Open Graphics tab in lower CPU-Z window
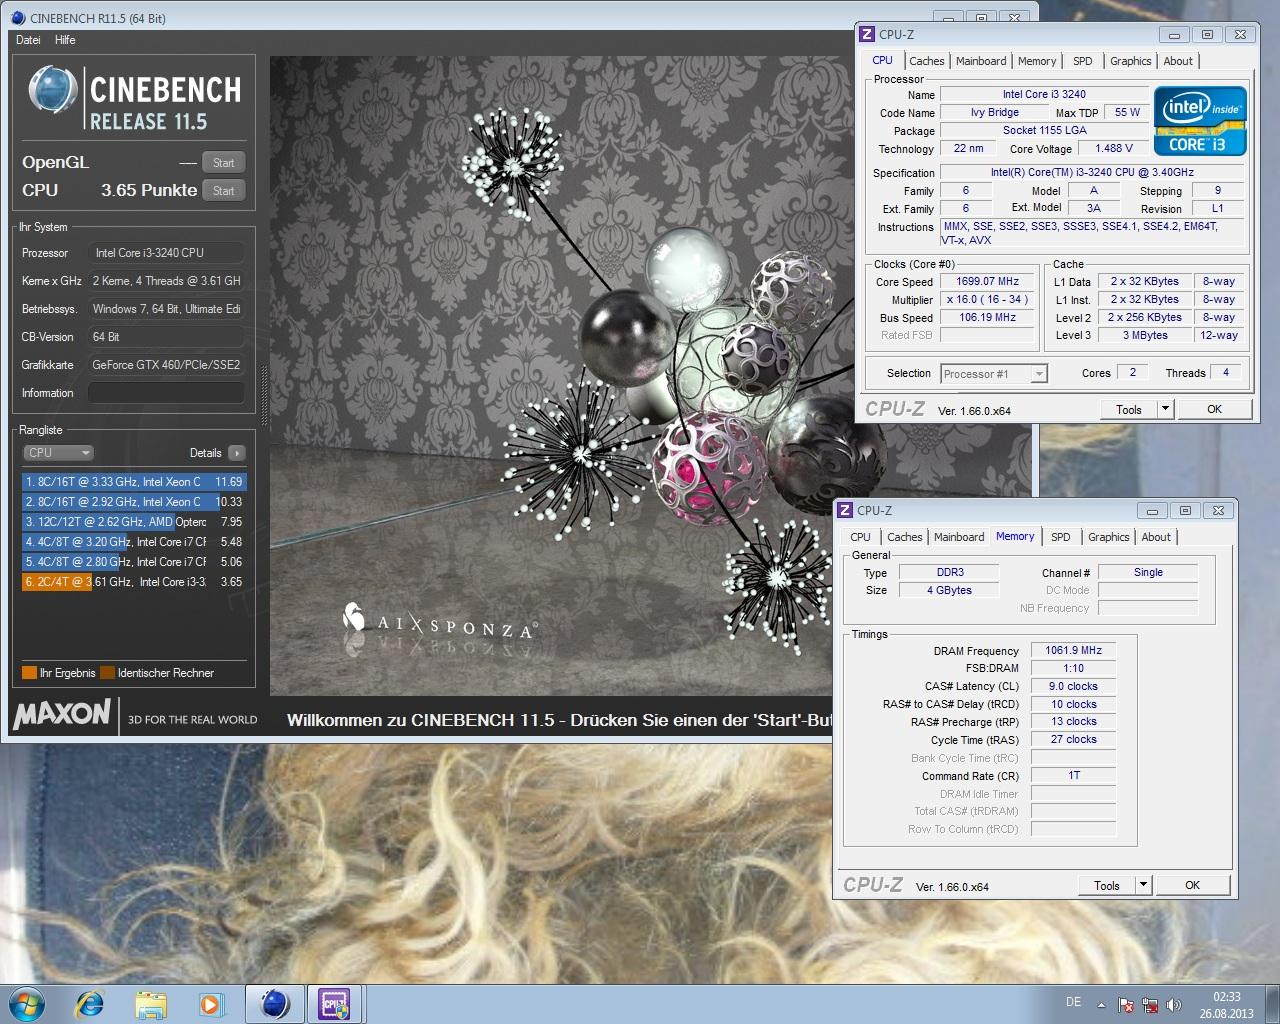1280x1024 pixels. [x=1109, y=537]
